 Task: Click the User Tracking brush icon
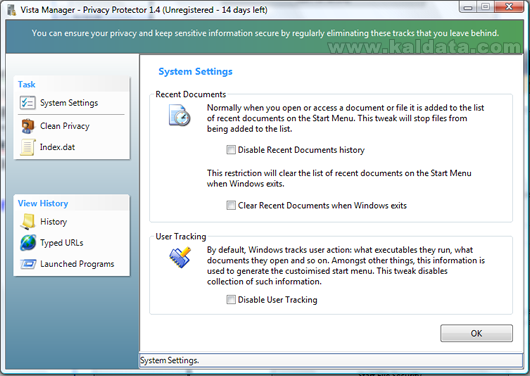point(180,258)
